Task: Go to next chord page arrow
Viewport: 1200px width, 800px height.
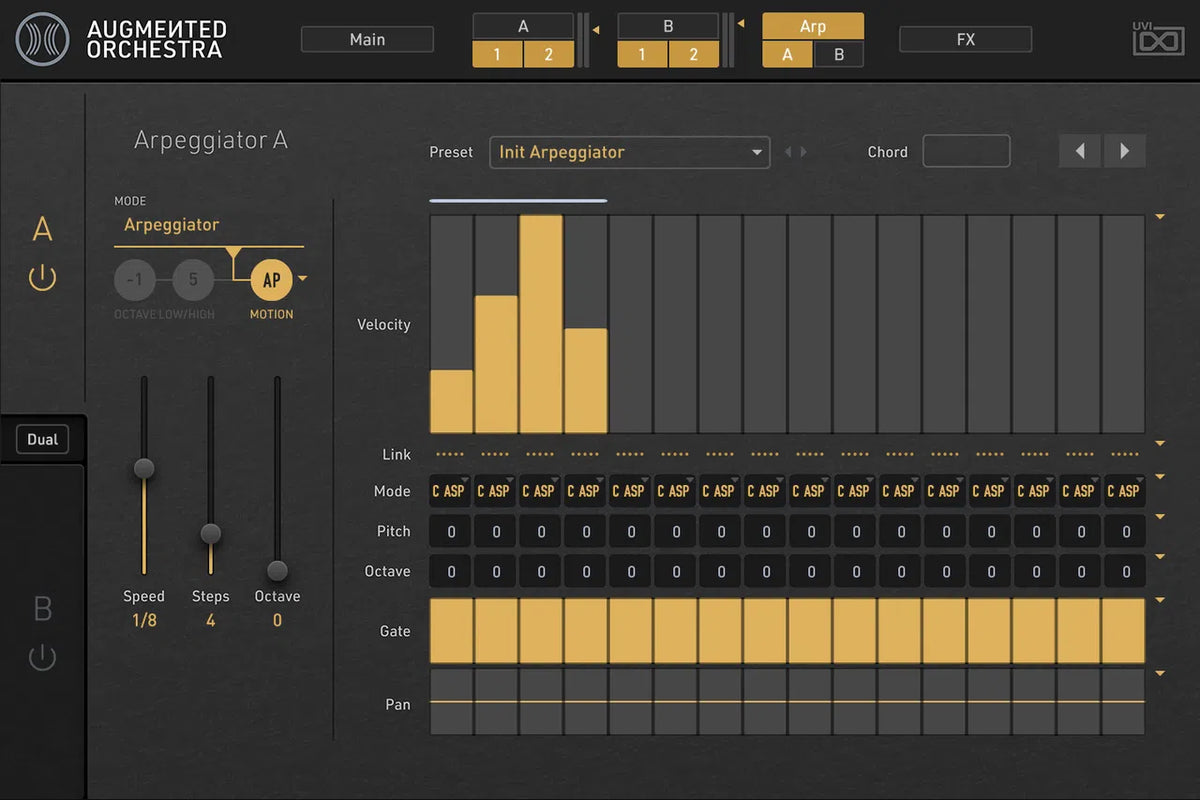Action: 1125,152
